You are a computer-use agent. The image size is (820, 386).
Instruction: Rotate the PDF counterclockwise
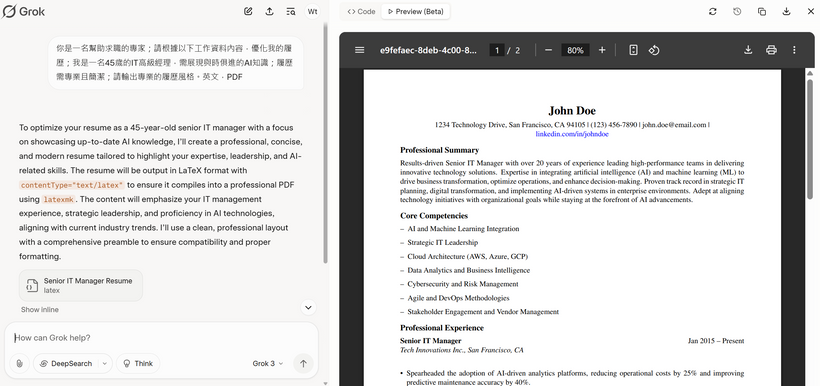pos(654,50)
